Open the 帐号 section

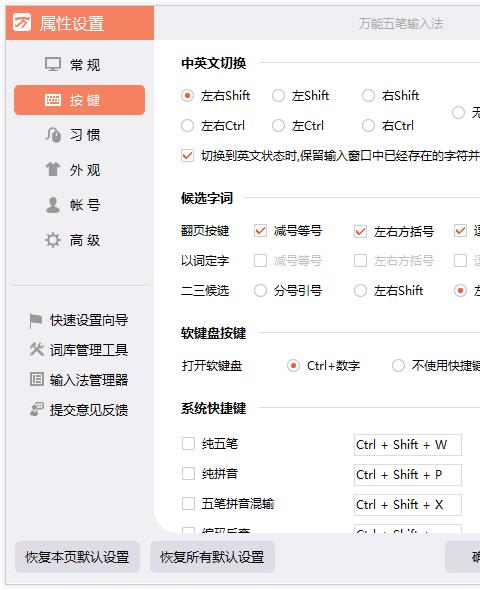coord(79,205)
